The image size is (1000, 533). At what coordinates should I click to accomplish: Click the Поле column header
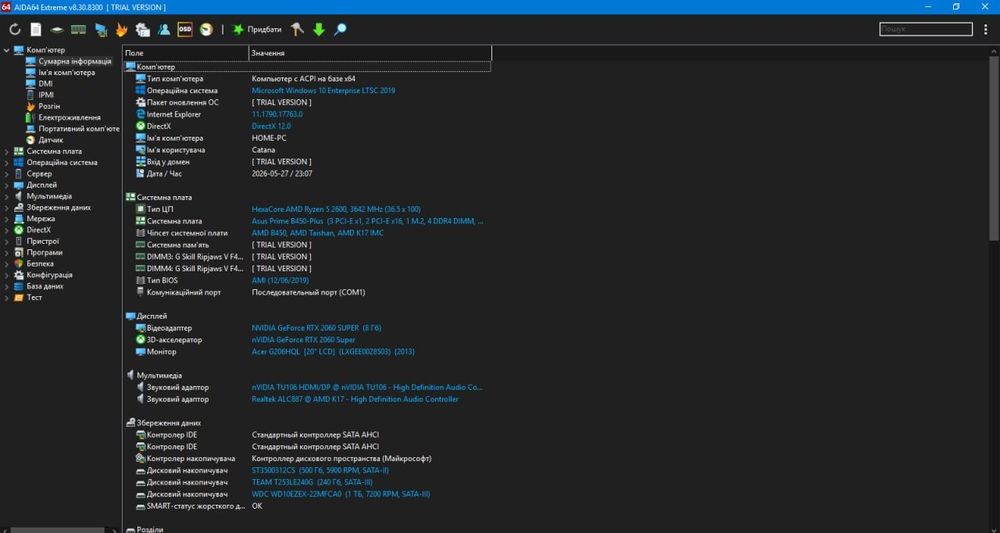pyautogui.click(x=186, y=53)
